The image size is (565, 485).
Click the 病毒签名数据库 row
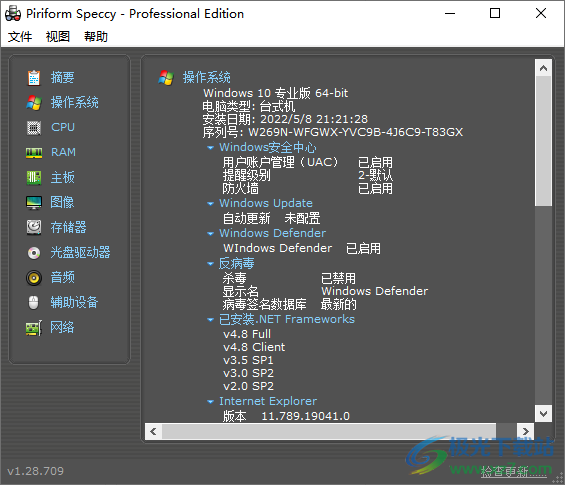(290, 304)
